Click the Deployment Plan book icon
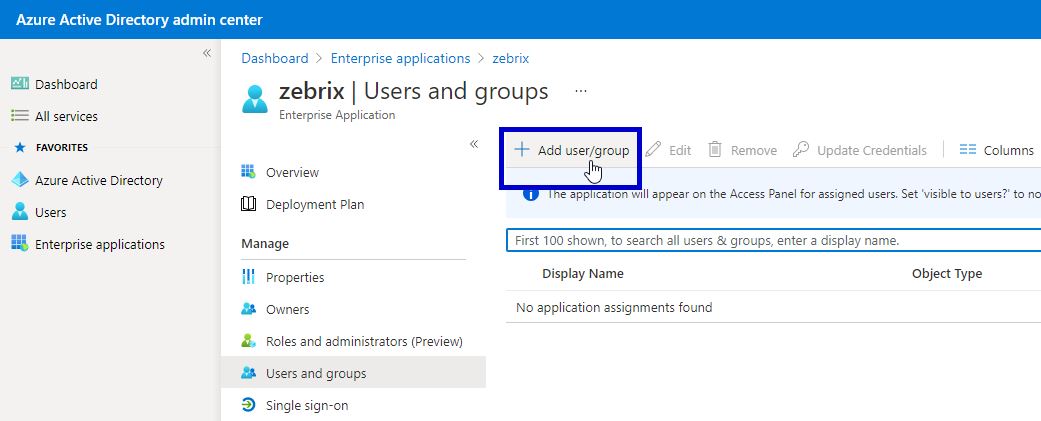Image resolution: width=1041 pixels, height=421 pixels. (248, 204)
